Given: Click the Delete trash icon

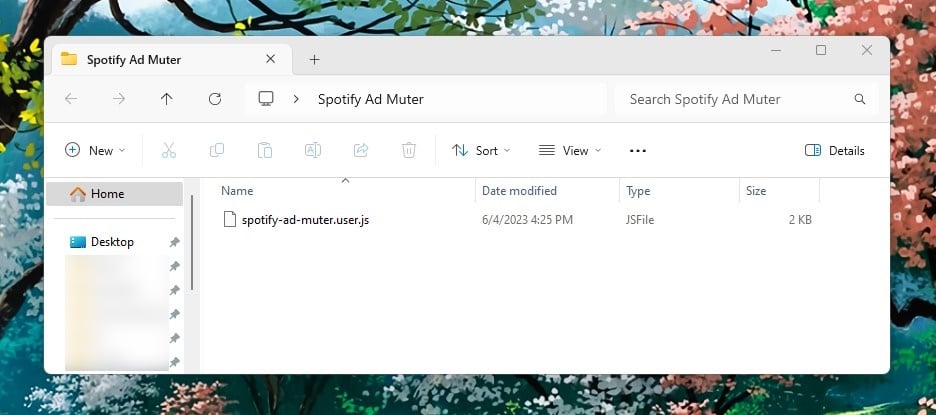Looking at the screenshot, I should pos(409,150).
